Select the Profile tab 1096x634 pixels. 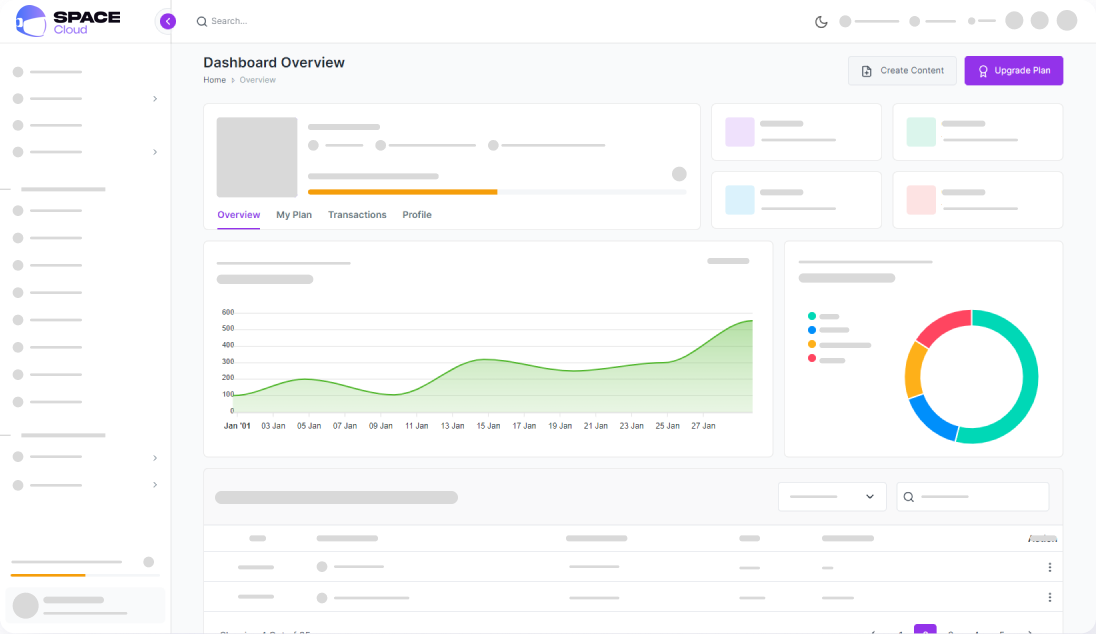(x=417, y=215)
